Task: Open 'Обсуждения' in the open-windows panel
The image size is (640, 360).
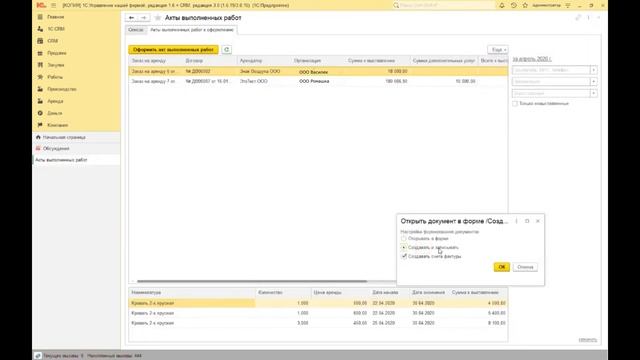Action: [x=56, y=149]
